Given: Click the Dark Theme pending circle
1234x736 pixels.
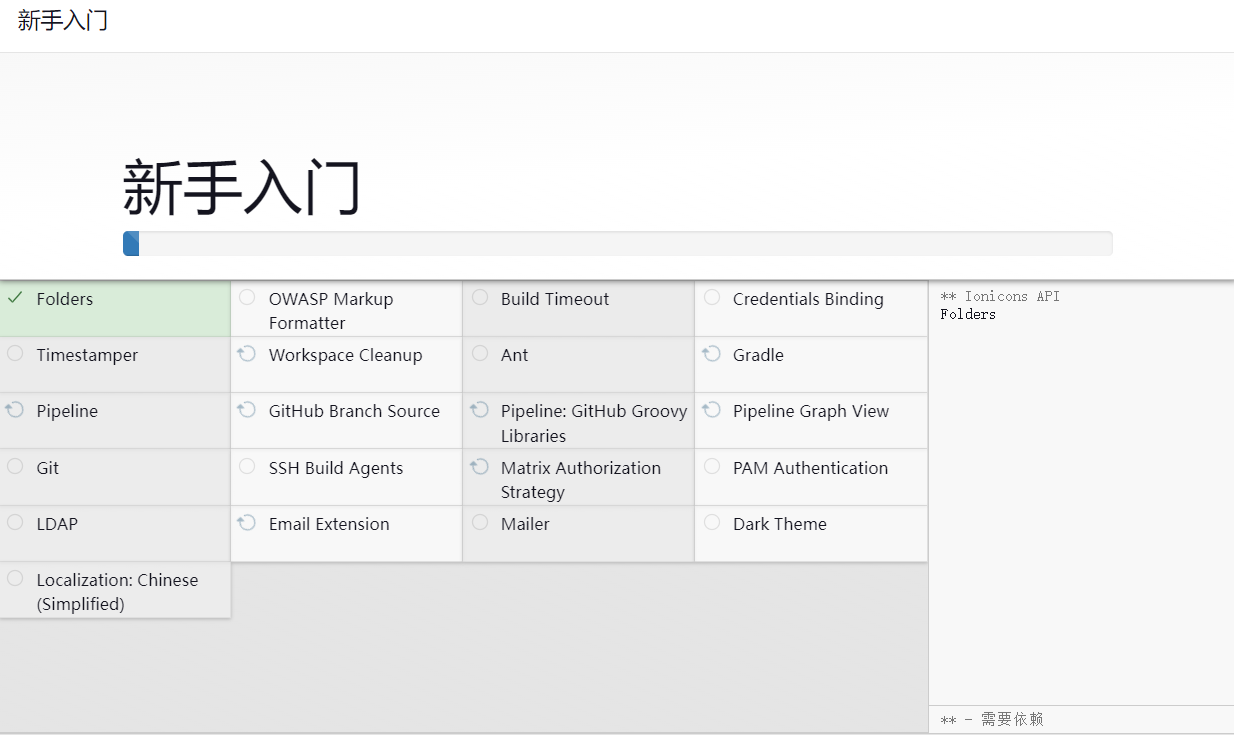Looking at the screenshot, I should [x=711, y=523].
